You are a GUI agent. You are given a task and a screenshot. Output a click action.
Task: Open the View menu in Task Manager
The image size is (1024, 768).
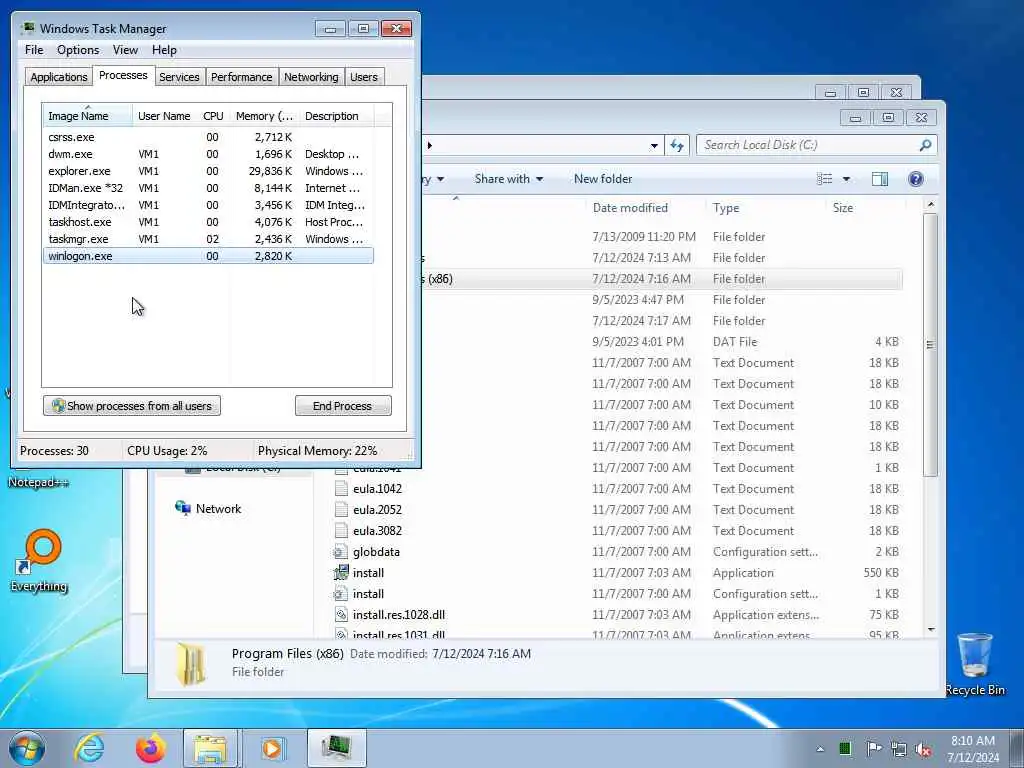point(125,50)
